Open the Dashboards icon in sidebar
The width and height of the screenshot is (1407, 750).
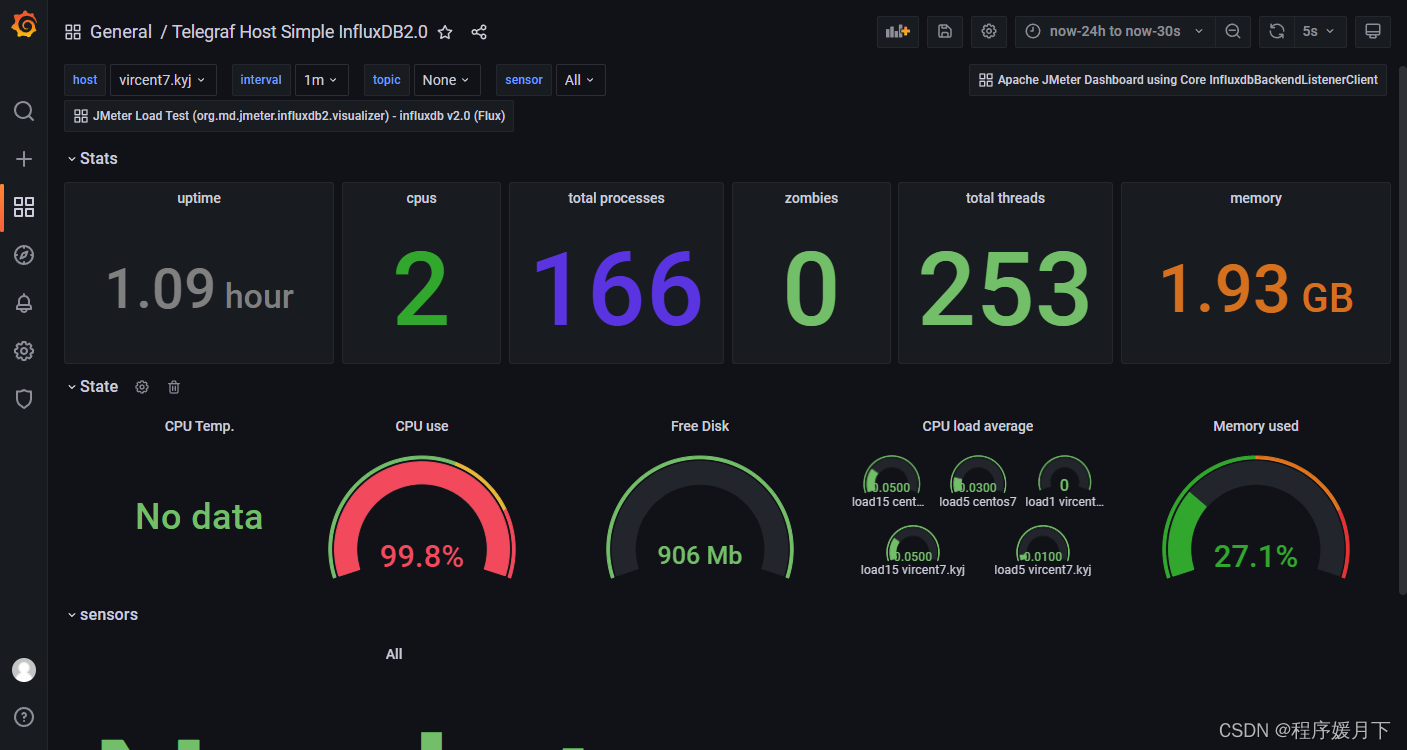[24, 207]
